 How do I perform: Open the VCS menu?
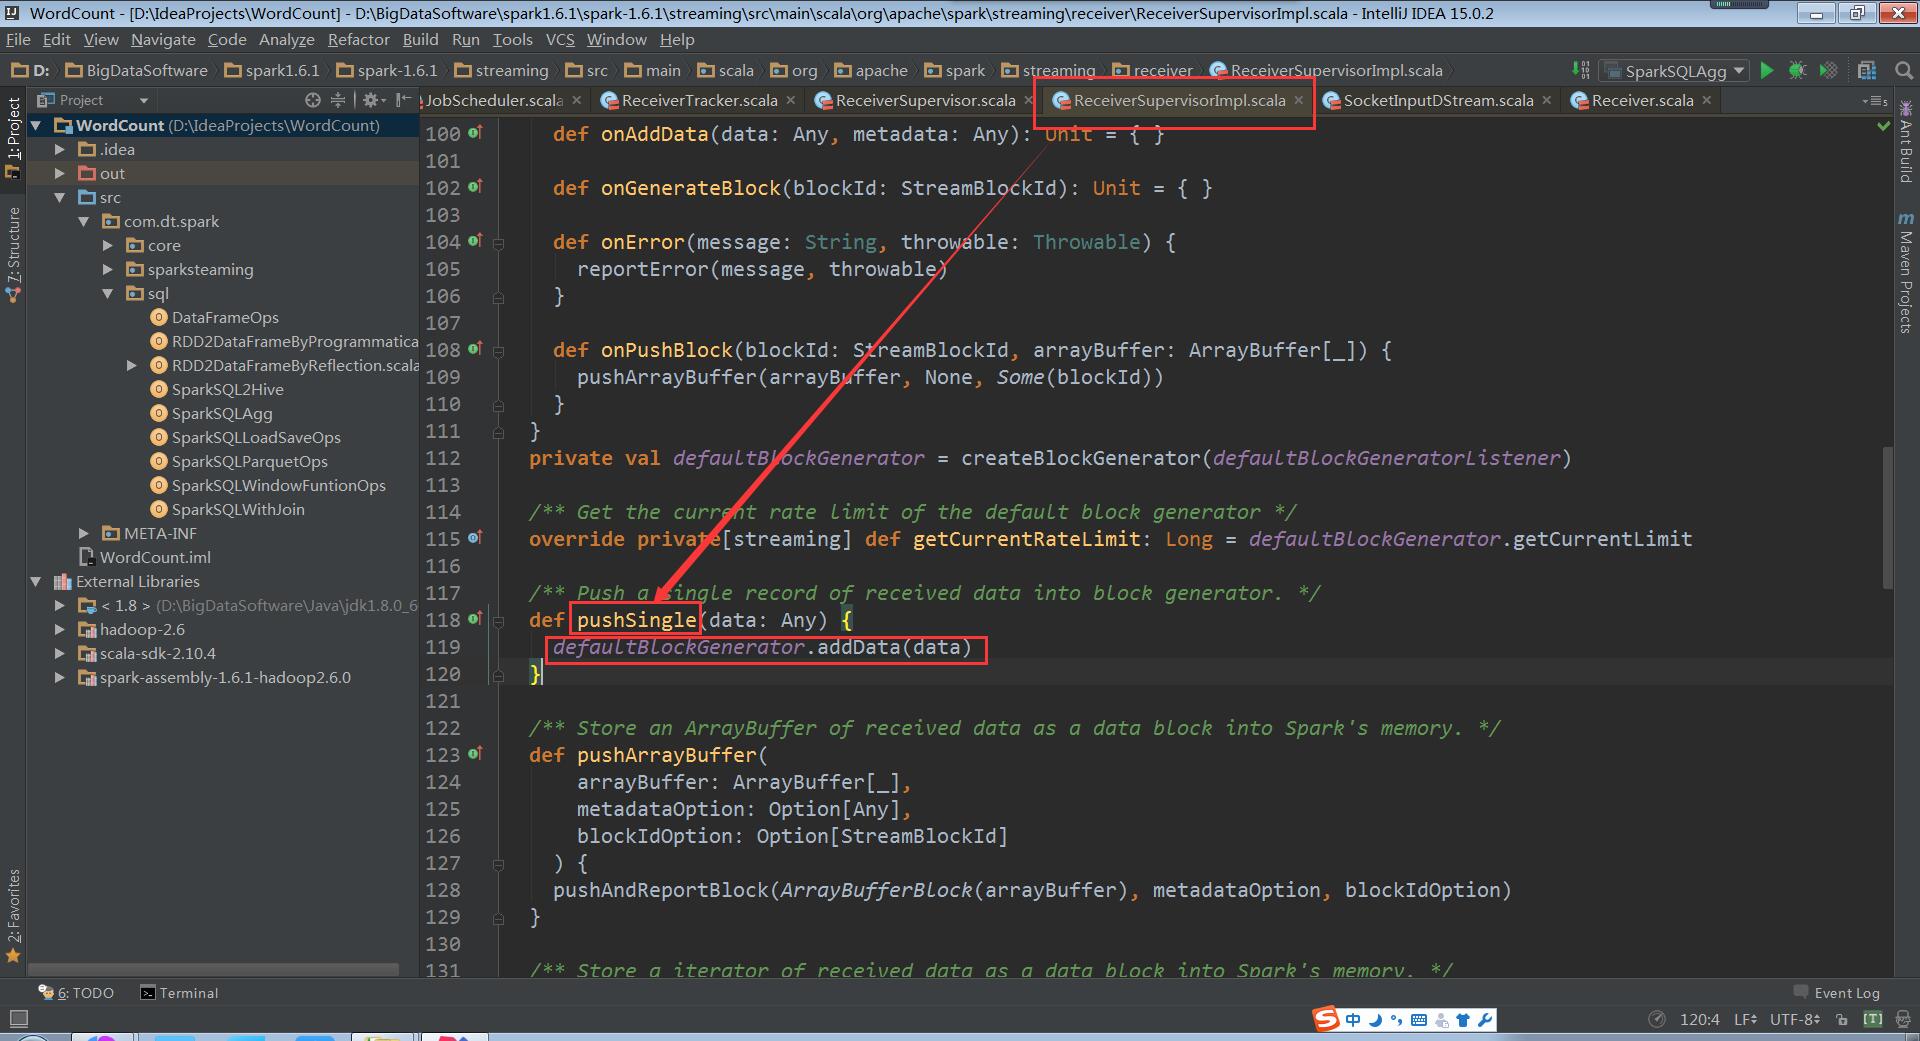(x=560, y=39)
